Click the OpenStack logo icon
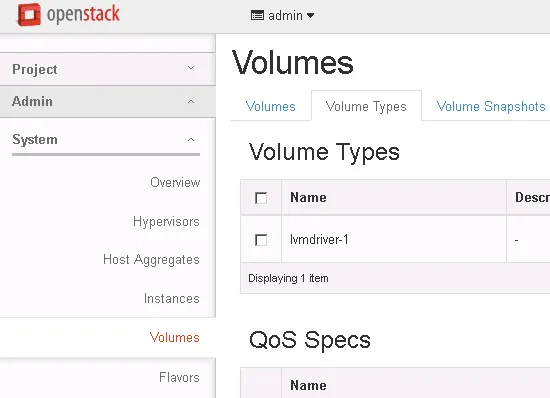The width and height of the screenshot is (550, 398). pyautogui.click(x=29, y=14)
